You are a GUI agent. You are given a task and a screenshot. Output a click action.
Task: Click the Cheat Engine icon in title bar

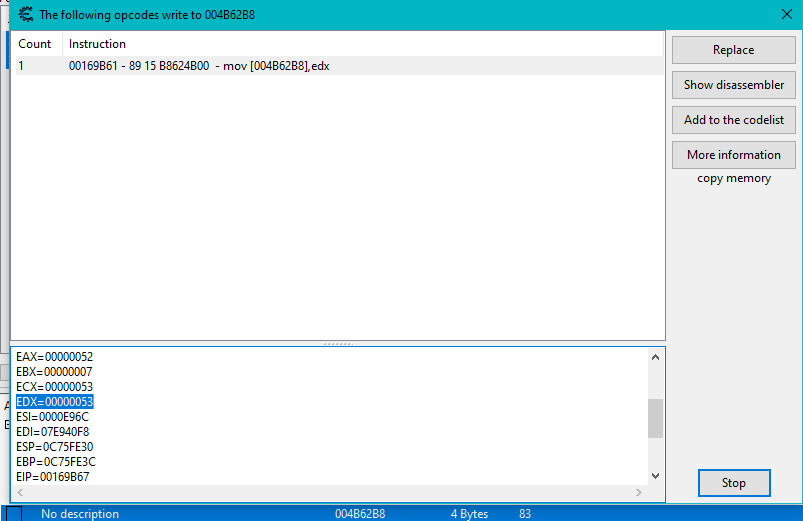(x=26, y=14)
